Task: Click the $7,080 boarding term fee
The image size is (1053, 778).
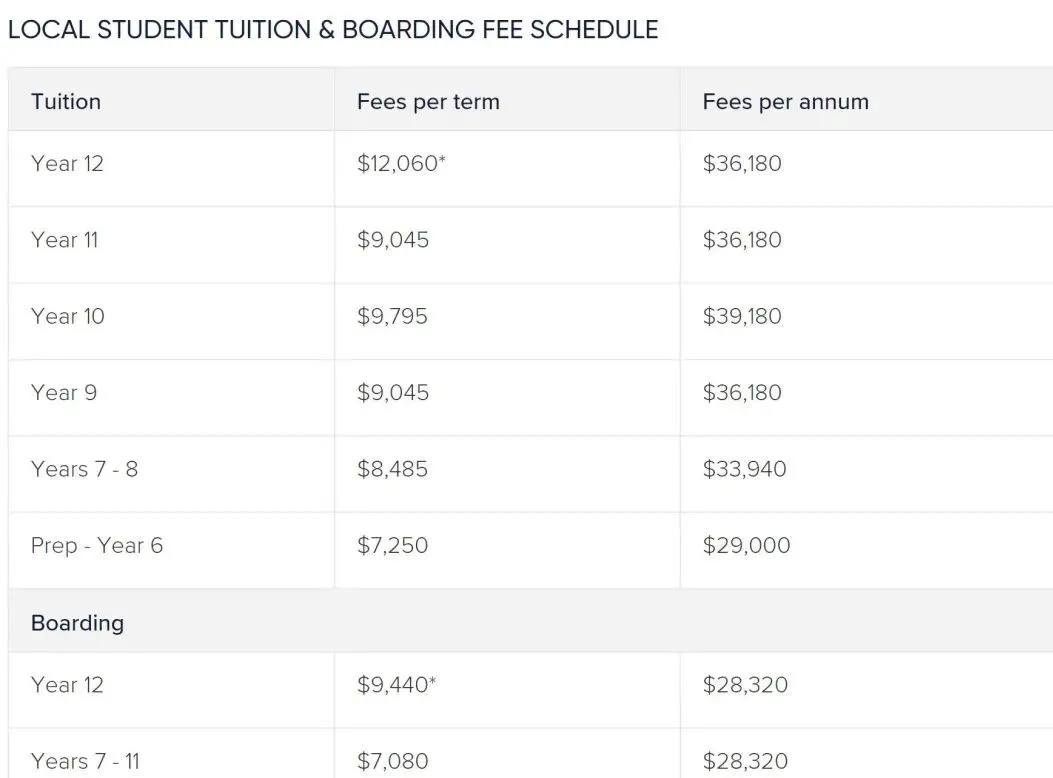Action: click(x=392, y=761)
